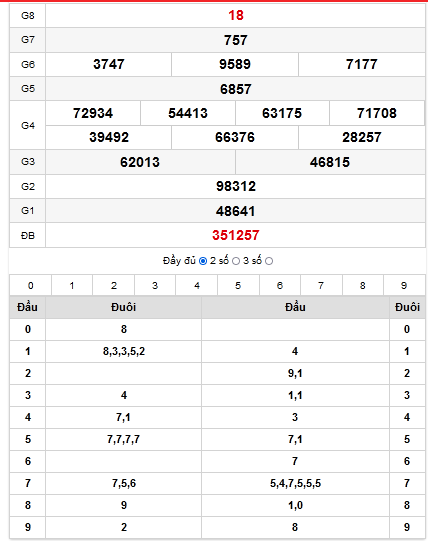Click the G6 number 9589
The width and height of the screenshot is (428, 541).
[x=235, y=64]
